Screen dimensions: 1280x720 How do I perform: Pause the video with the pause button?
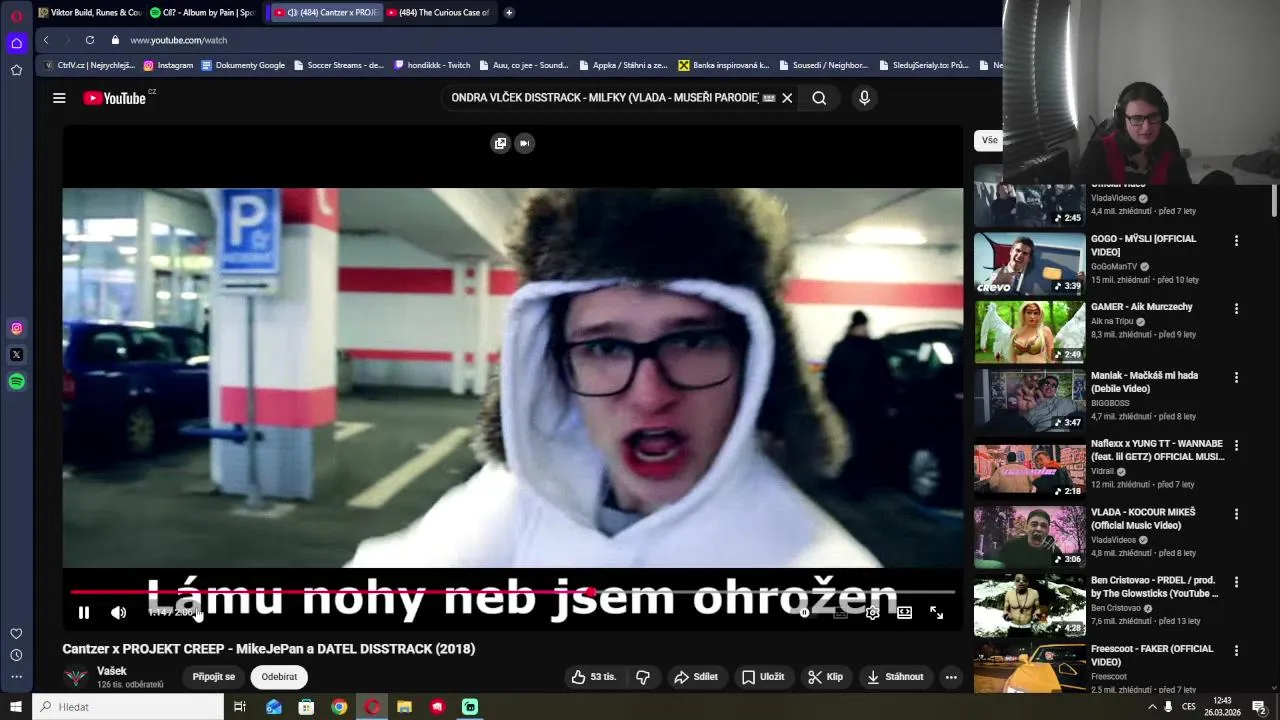(x=84, y=612)
